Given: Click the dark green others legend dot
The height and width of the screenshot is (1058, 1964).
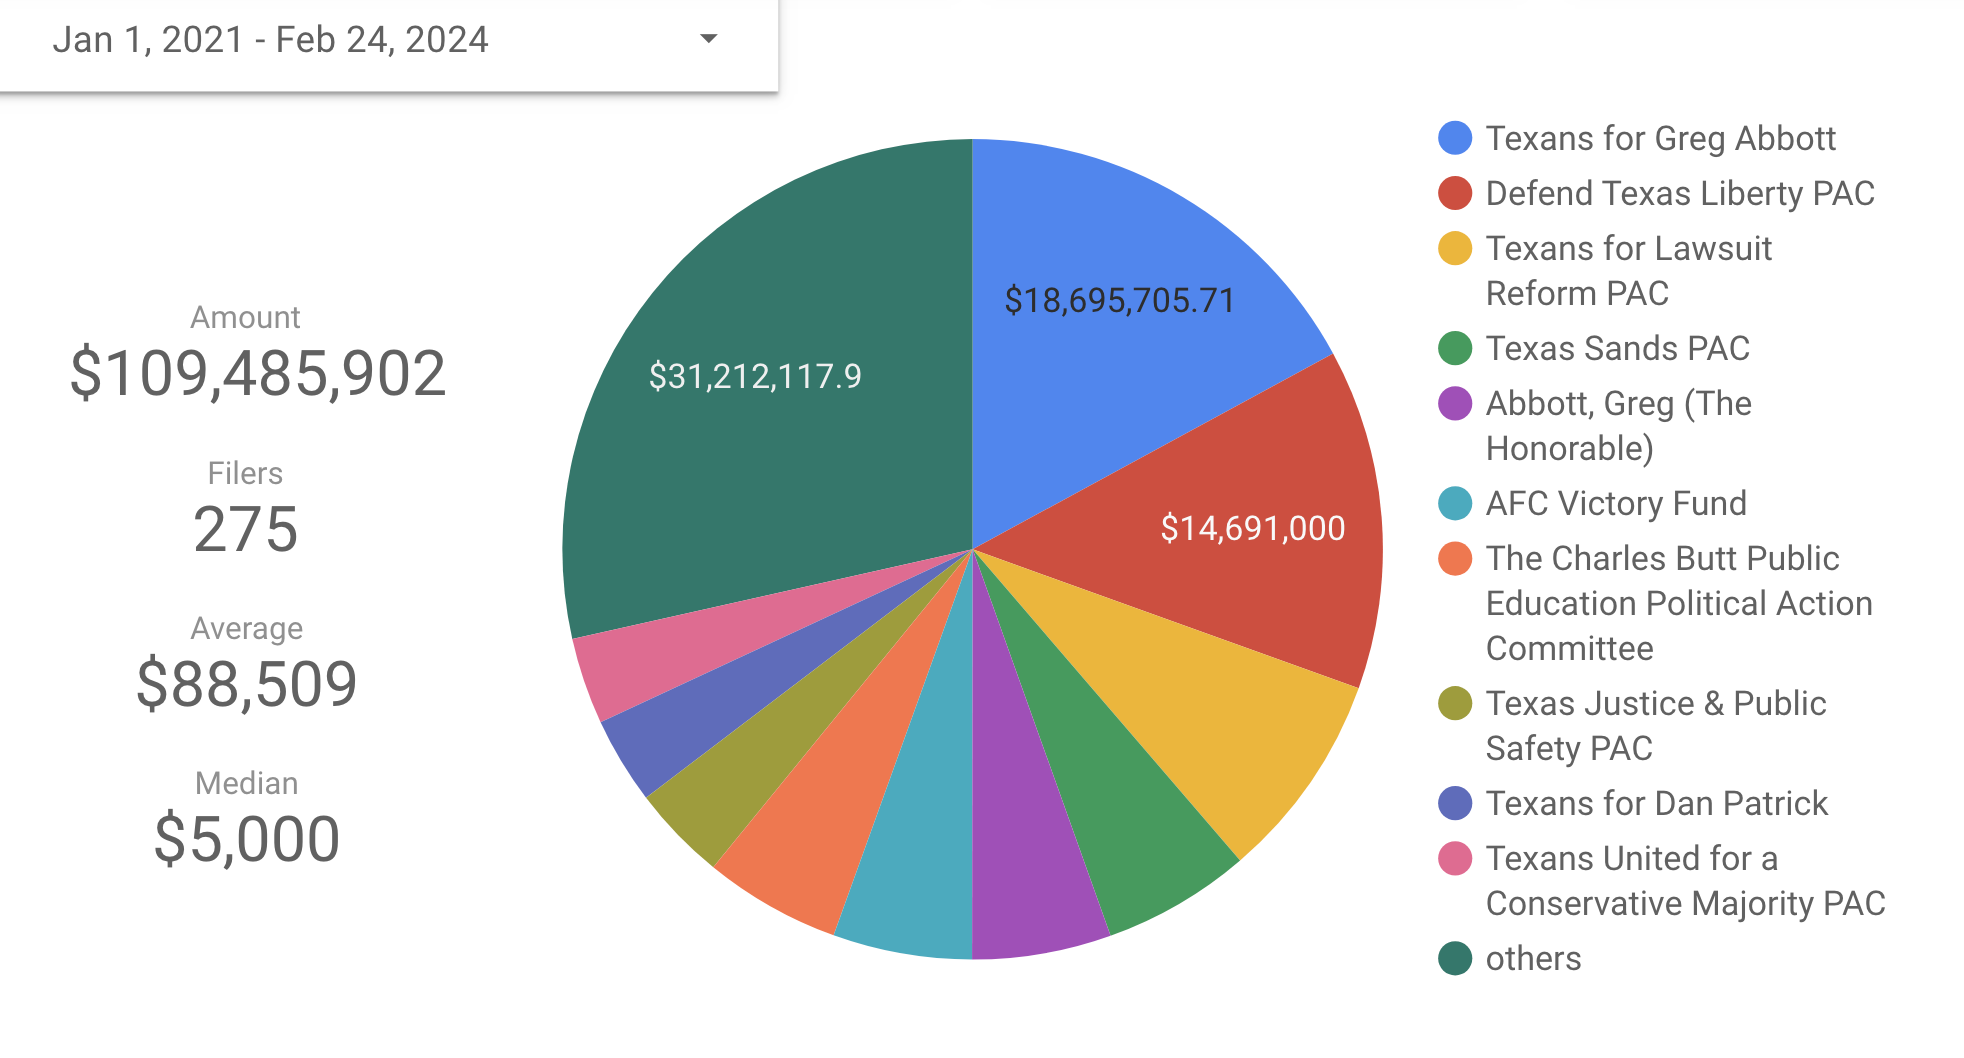Looking at the screenshot, I should coord(1455,958).
